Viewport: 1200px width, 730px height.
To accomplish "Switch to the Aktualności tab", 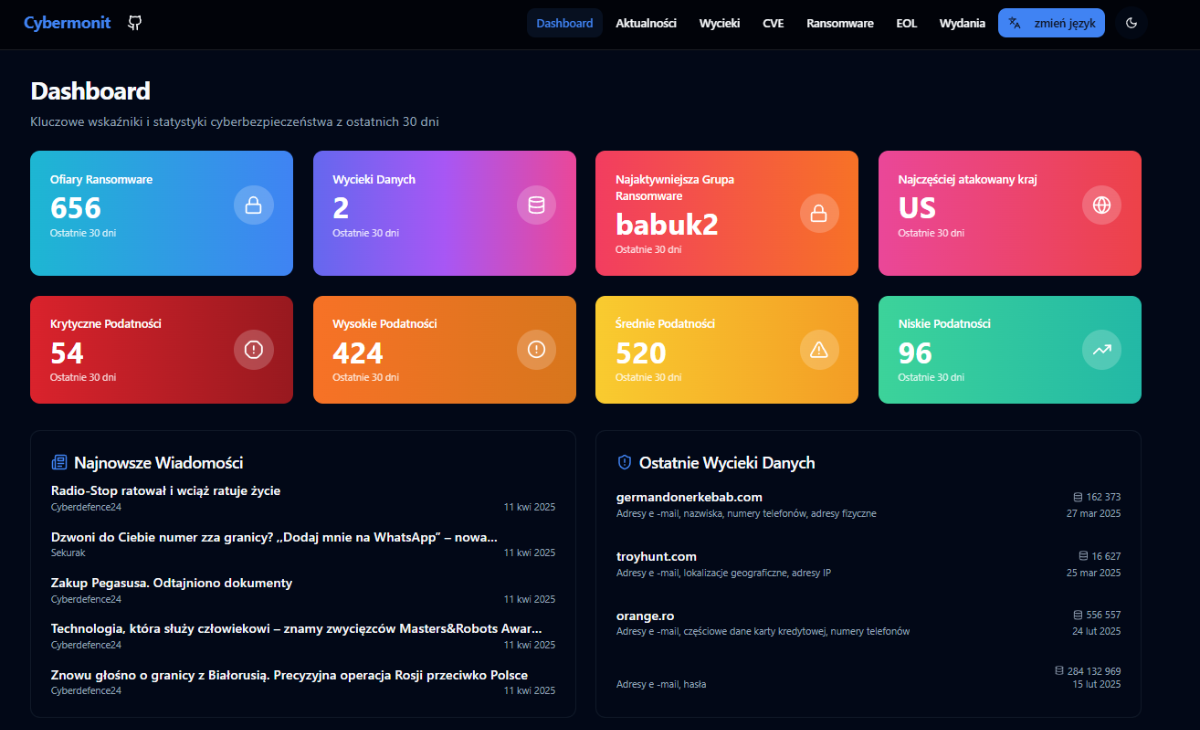I will 646,22.
